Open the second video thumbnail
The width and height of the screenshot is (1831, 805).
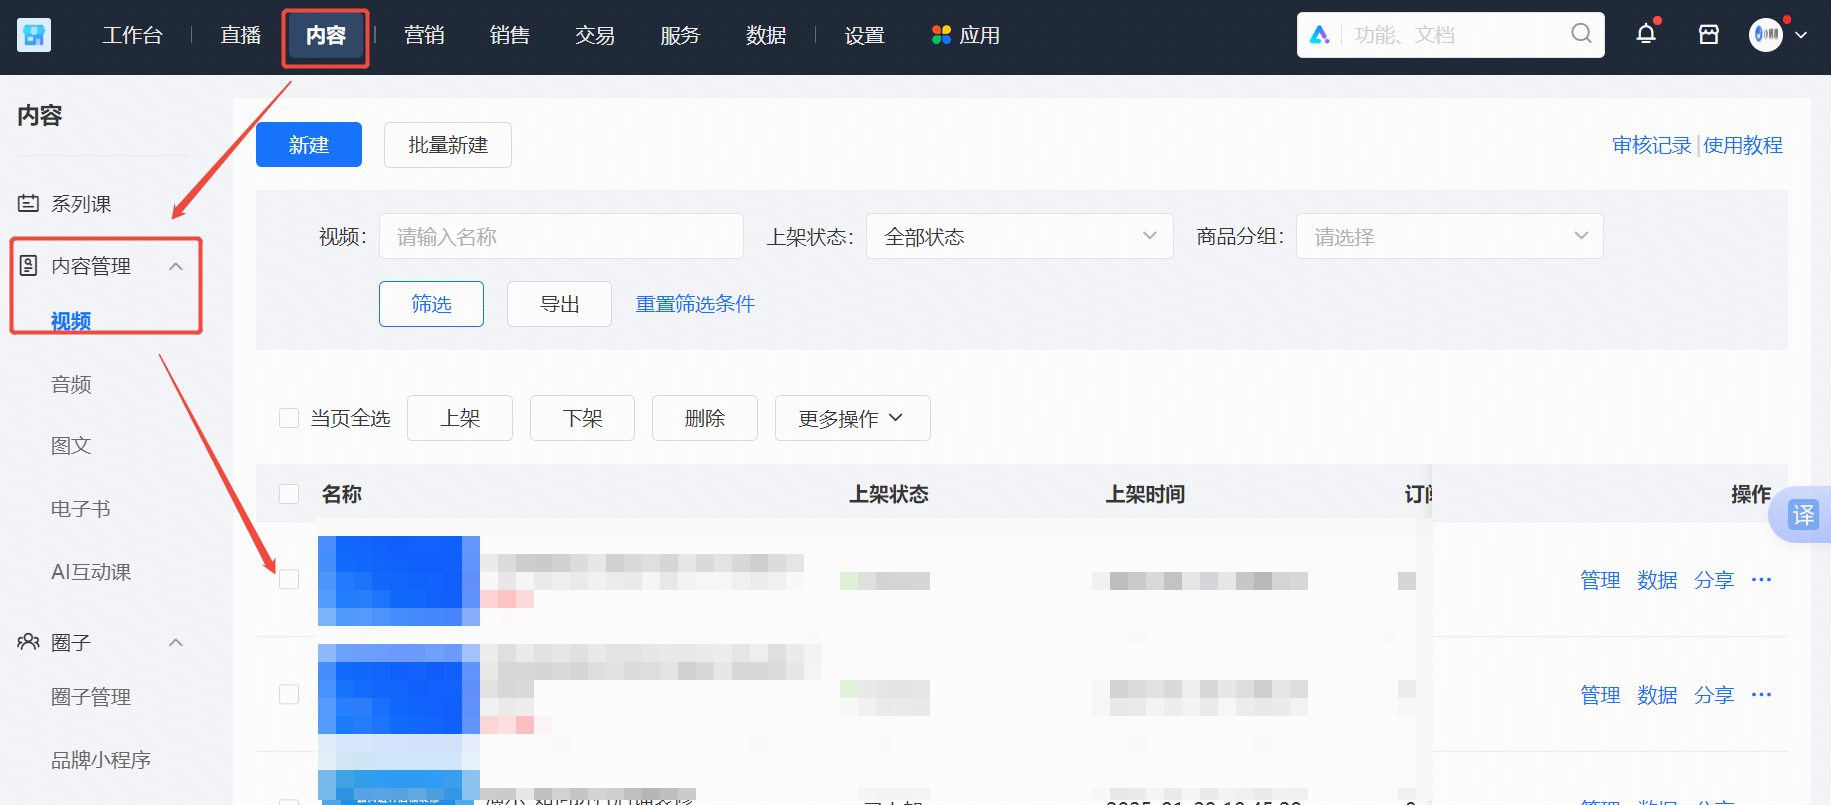399,689
